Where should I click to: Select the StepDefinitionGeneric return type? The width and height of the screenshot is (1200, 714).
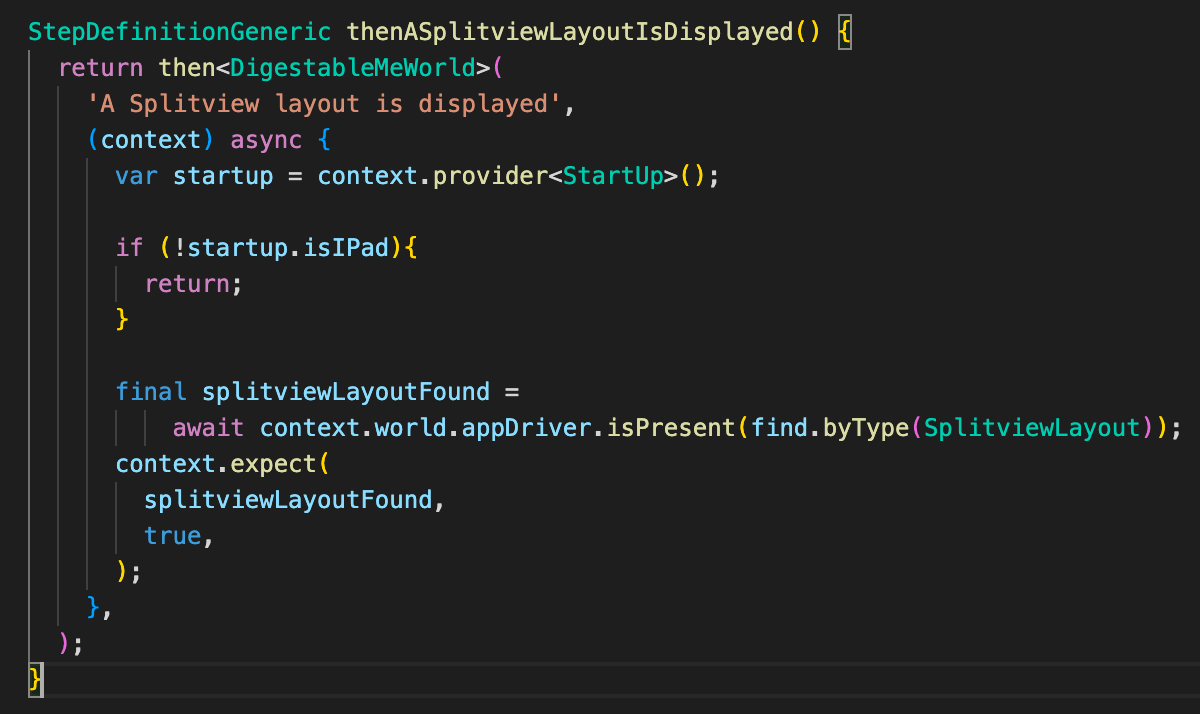click(x=176, y=31)
